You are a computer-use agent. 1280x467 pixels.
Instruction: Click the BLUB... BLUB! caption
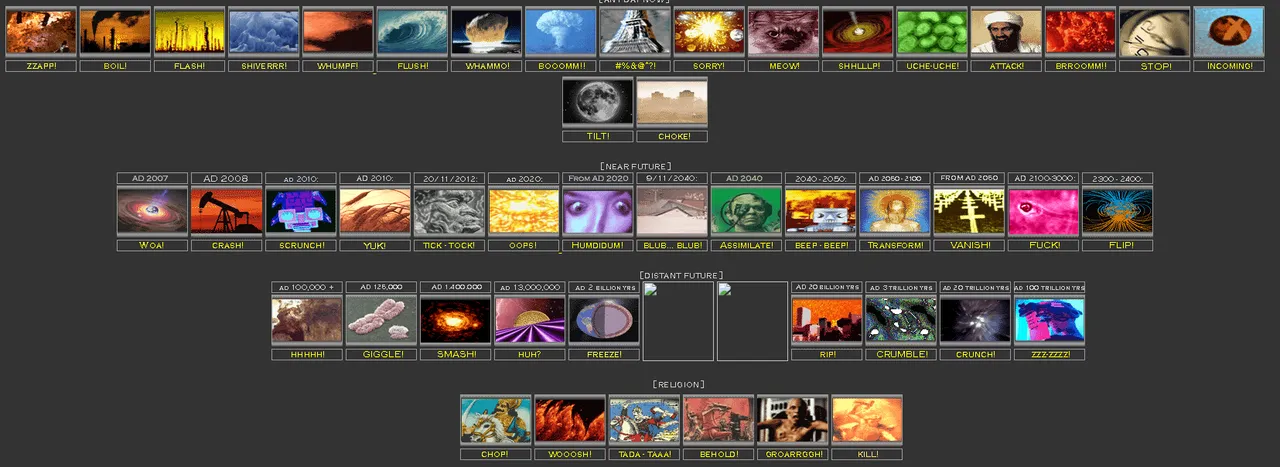click(672, 245)
